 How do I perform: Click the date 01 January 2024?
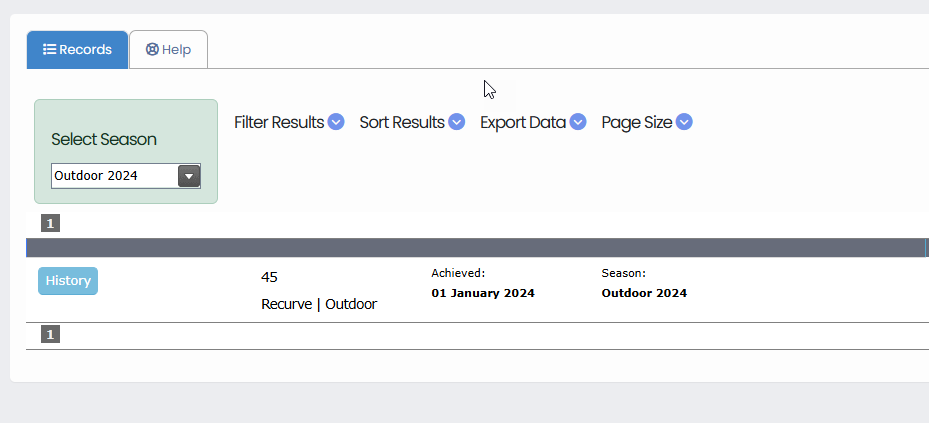pos(483,293)
